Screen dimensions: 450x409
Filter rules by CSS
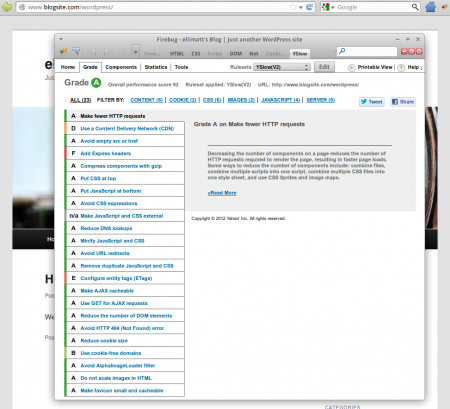point(212,100)
